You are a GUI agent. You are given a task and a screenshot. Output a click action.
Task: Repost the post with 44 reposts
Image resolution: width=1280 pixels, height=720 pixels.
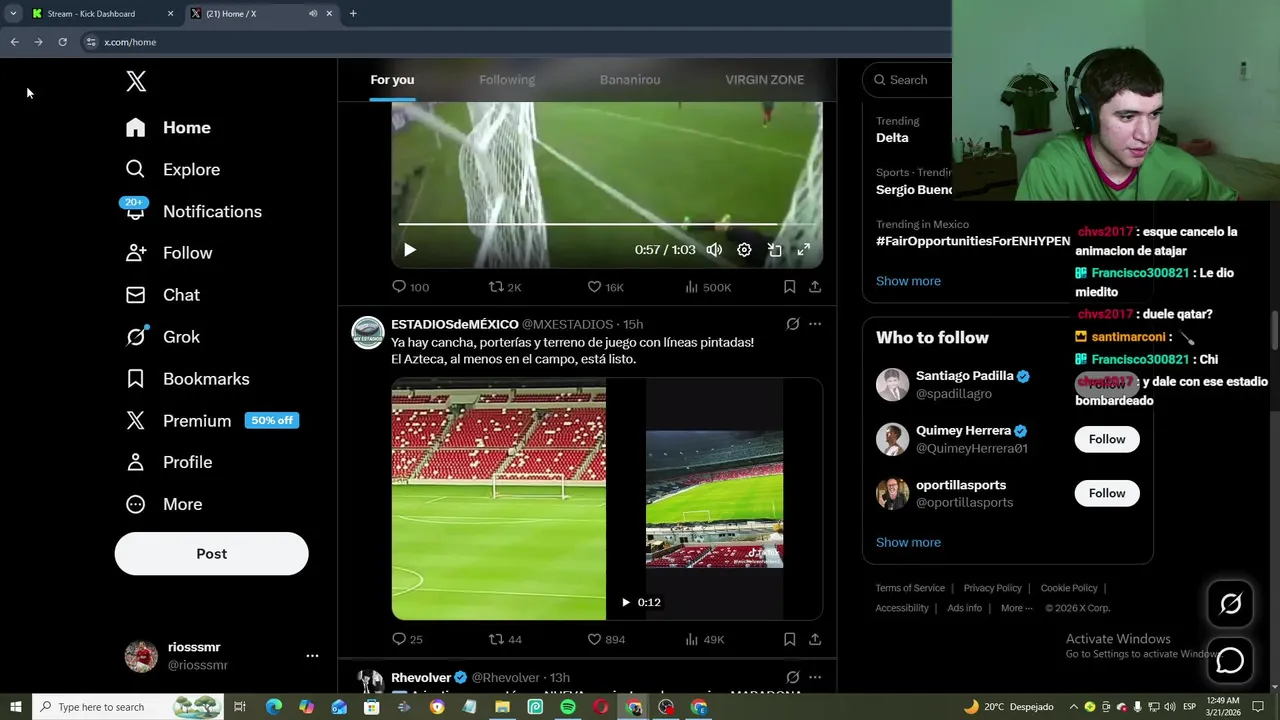tap(505, 639)
